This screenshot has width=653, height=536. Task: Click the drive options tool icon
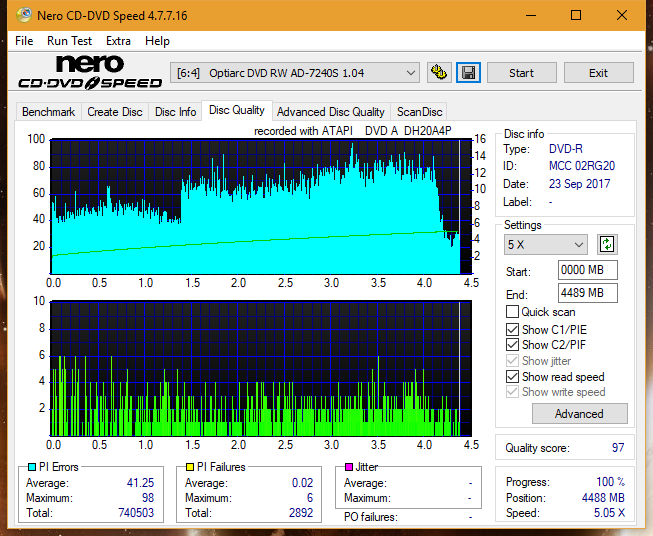(439, 73)
